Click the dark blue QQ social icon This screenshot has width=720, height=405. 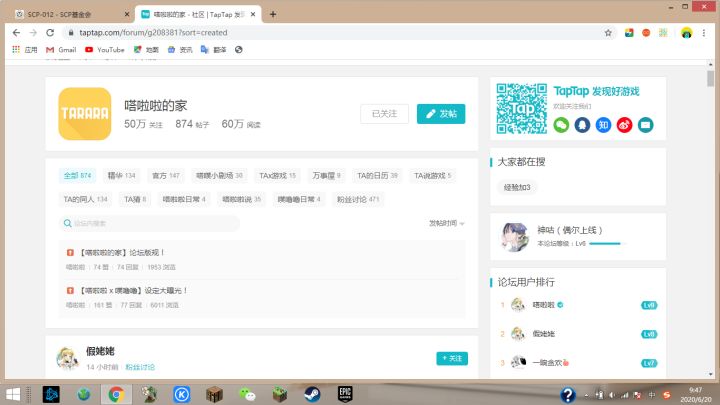tap(582, 125)
